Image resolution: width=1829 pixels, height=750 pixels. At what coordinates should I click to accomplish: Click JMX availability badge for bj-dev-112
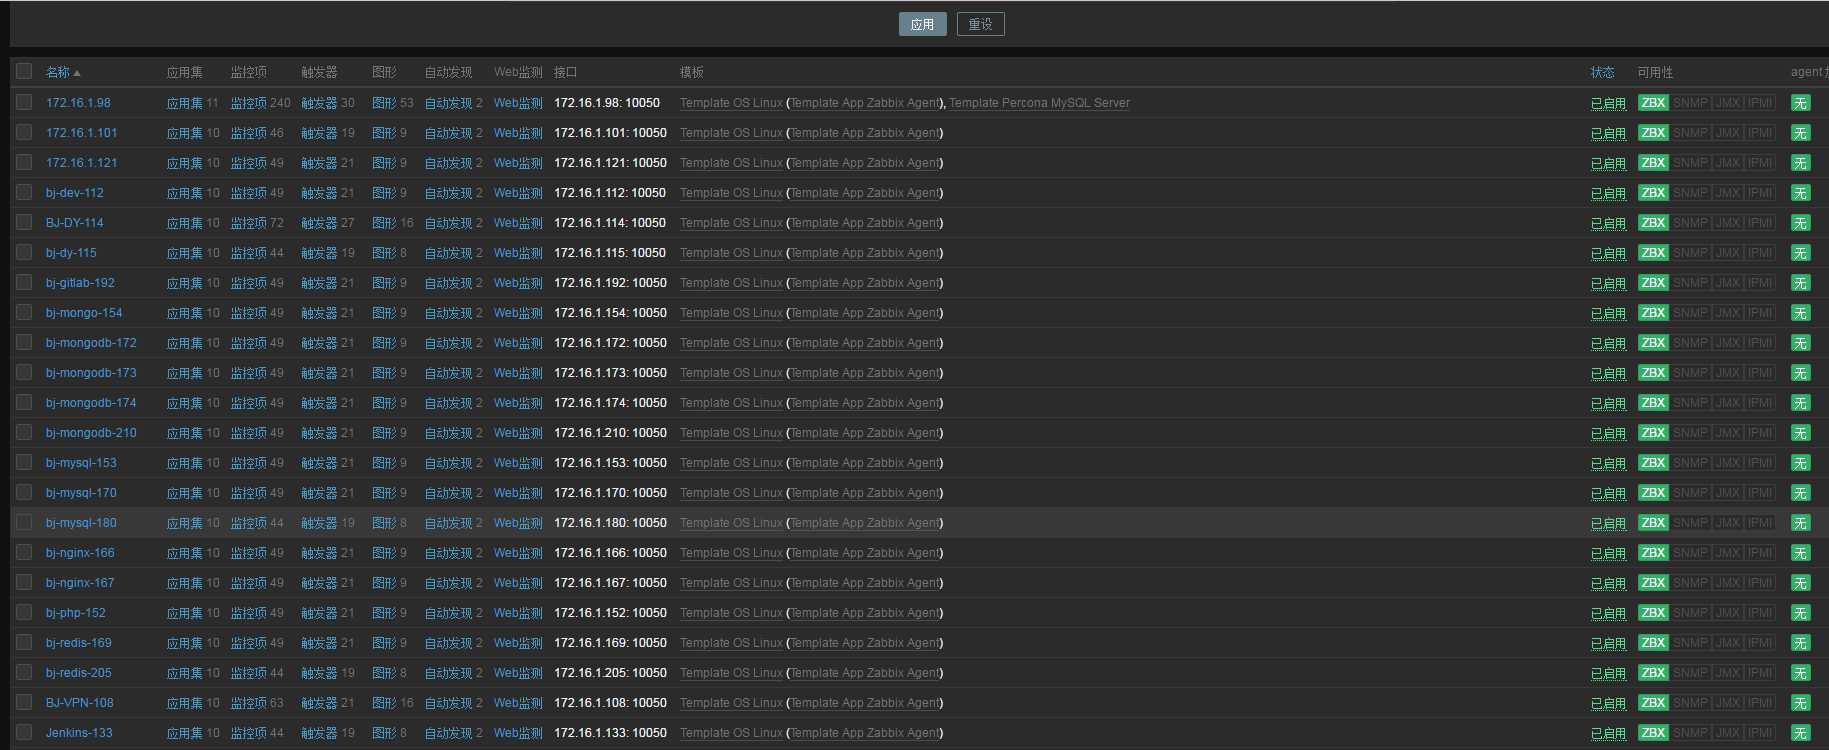(1727, 193)
